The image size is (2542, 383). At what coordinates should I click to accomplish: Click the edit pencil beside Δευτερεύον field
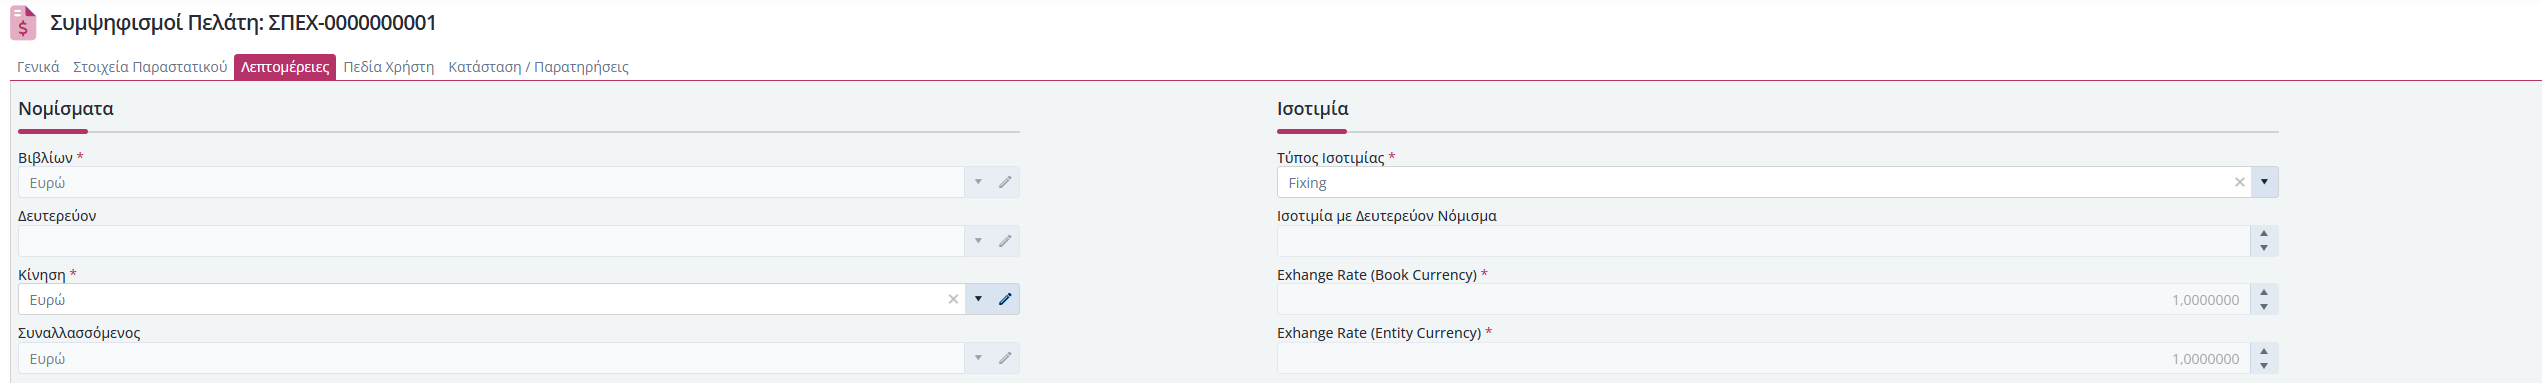(1005, 241)
